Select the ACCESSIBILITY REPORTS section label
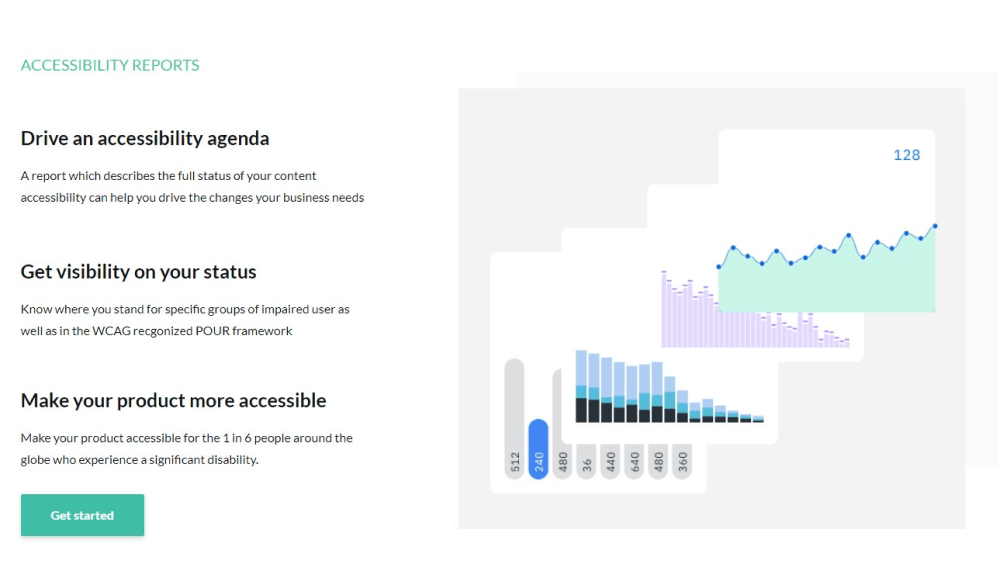1000x561 pixels. pyautogui.click(x=110, y=65)
